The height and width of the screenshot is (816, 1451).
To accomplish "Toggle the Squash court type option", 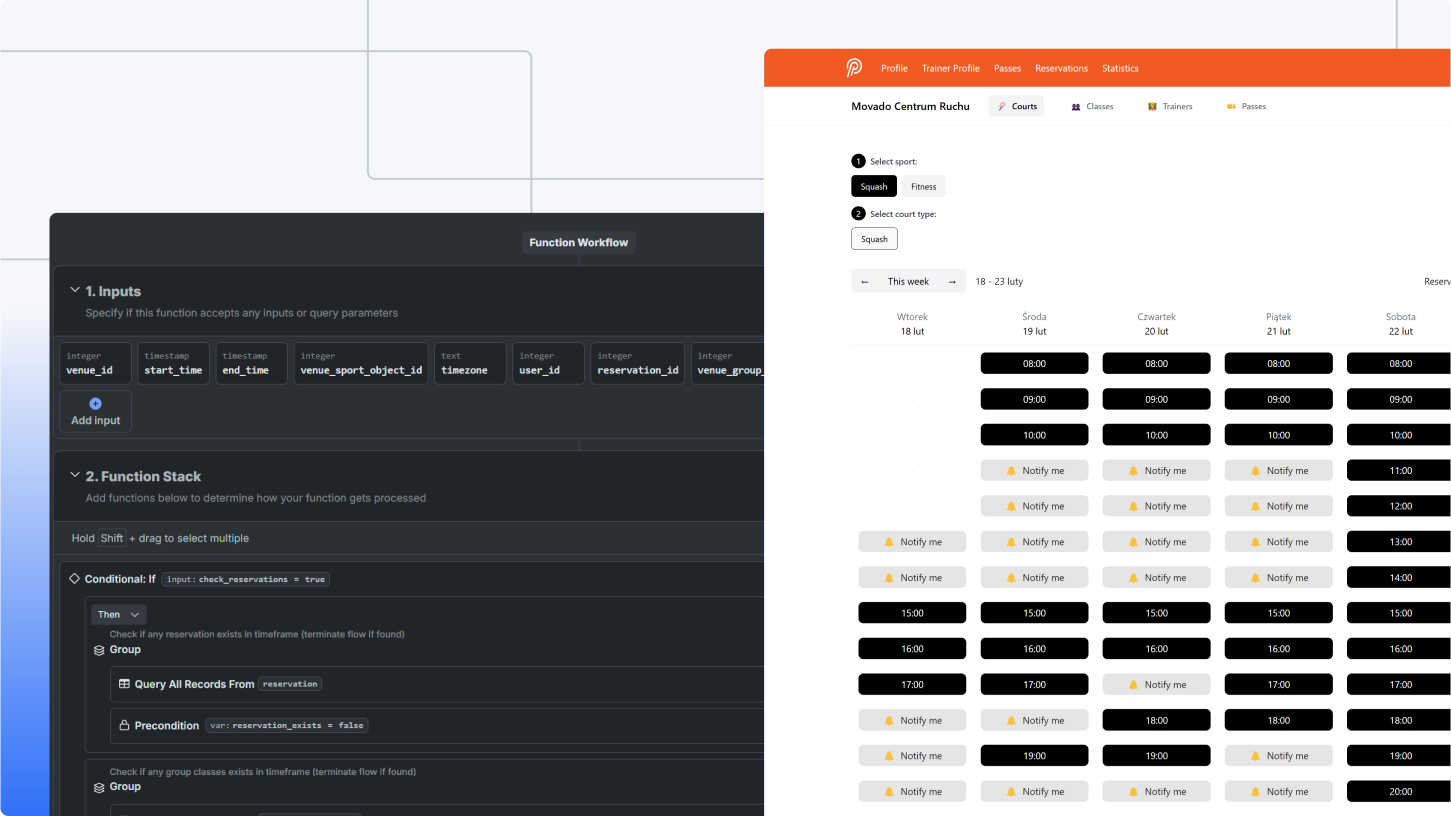I will [x=874, y=239].
